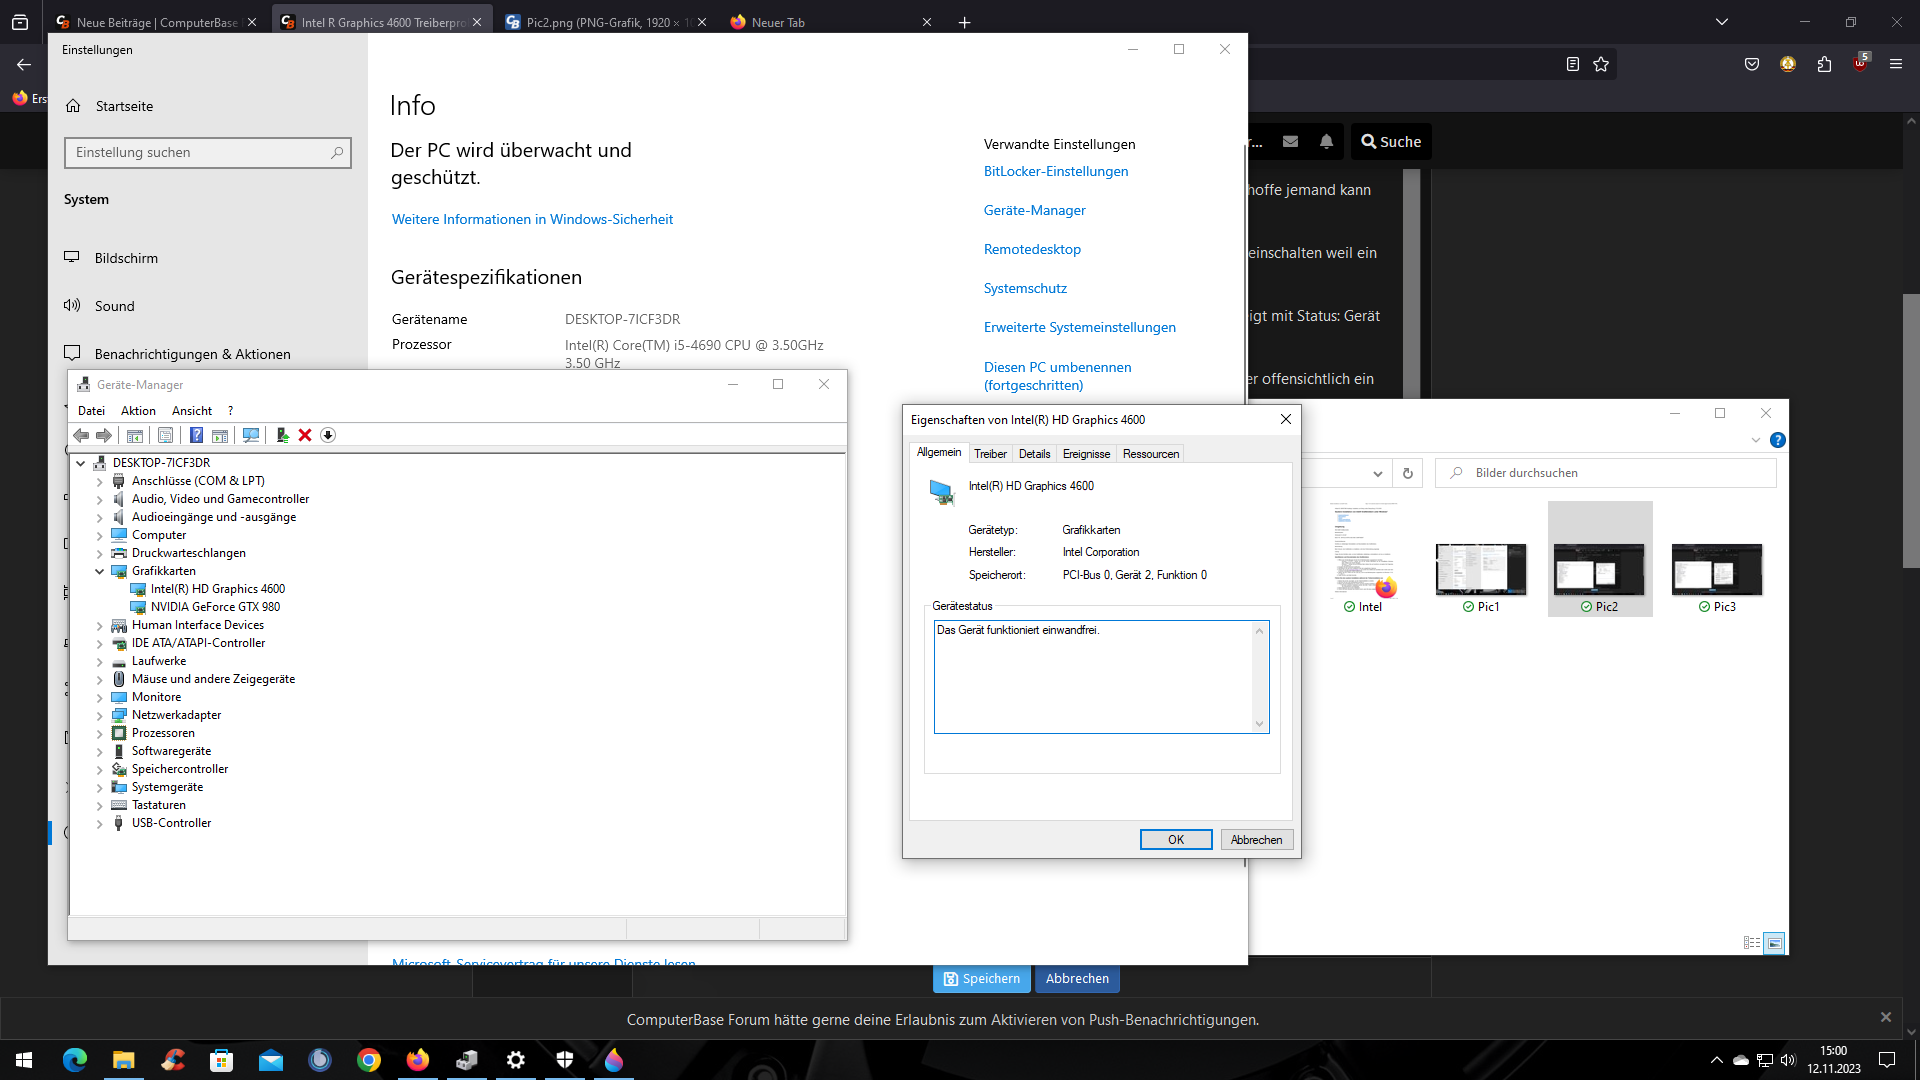The width and height of the screenshot is (1920, 1080).
Task: Open the Ressourcen tab
Action: click(x=1151, y=454)
